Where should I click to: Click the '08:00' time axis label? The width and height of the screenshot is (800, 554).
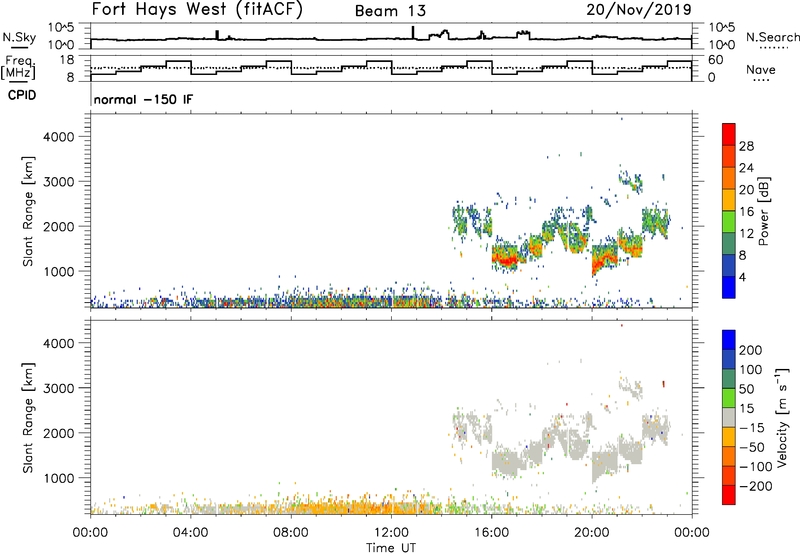(x=291, y=533)
